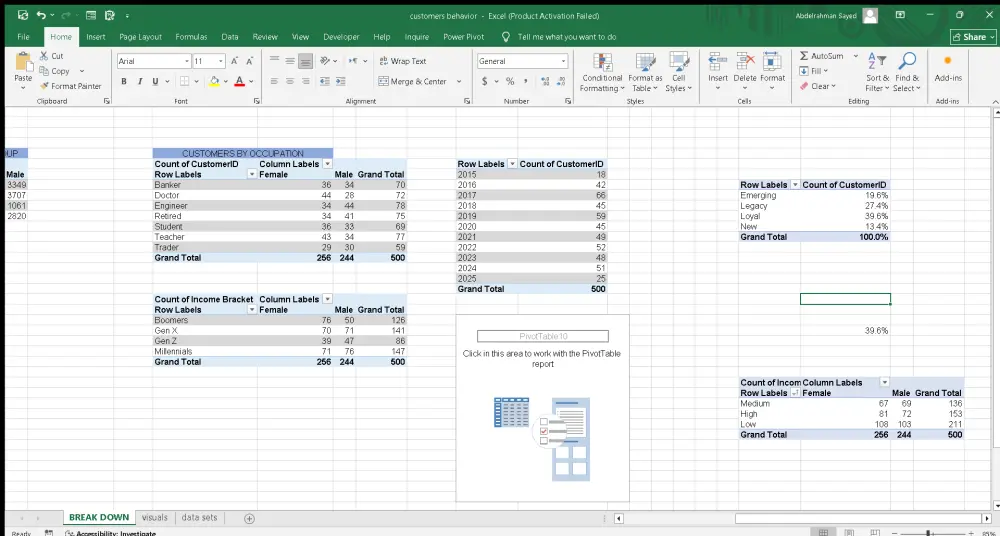This screenshot has height=536, width=1000.
Task: Toggle Bold formatting
Action: [124, 82]
